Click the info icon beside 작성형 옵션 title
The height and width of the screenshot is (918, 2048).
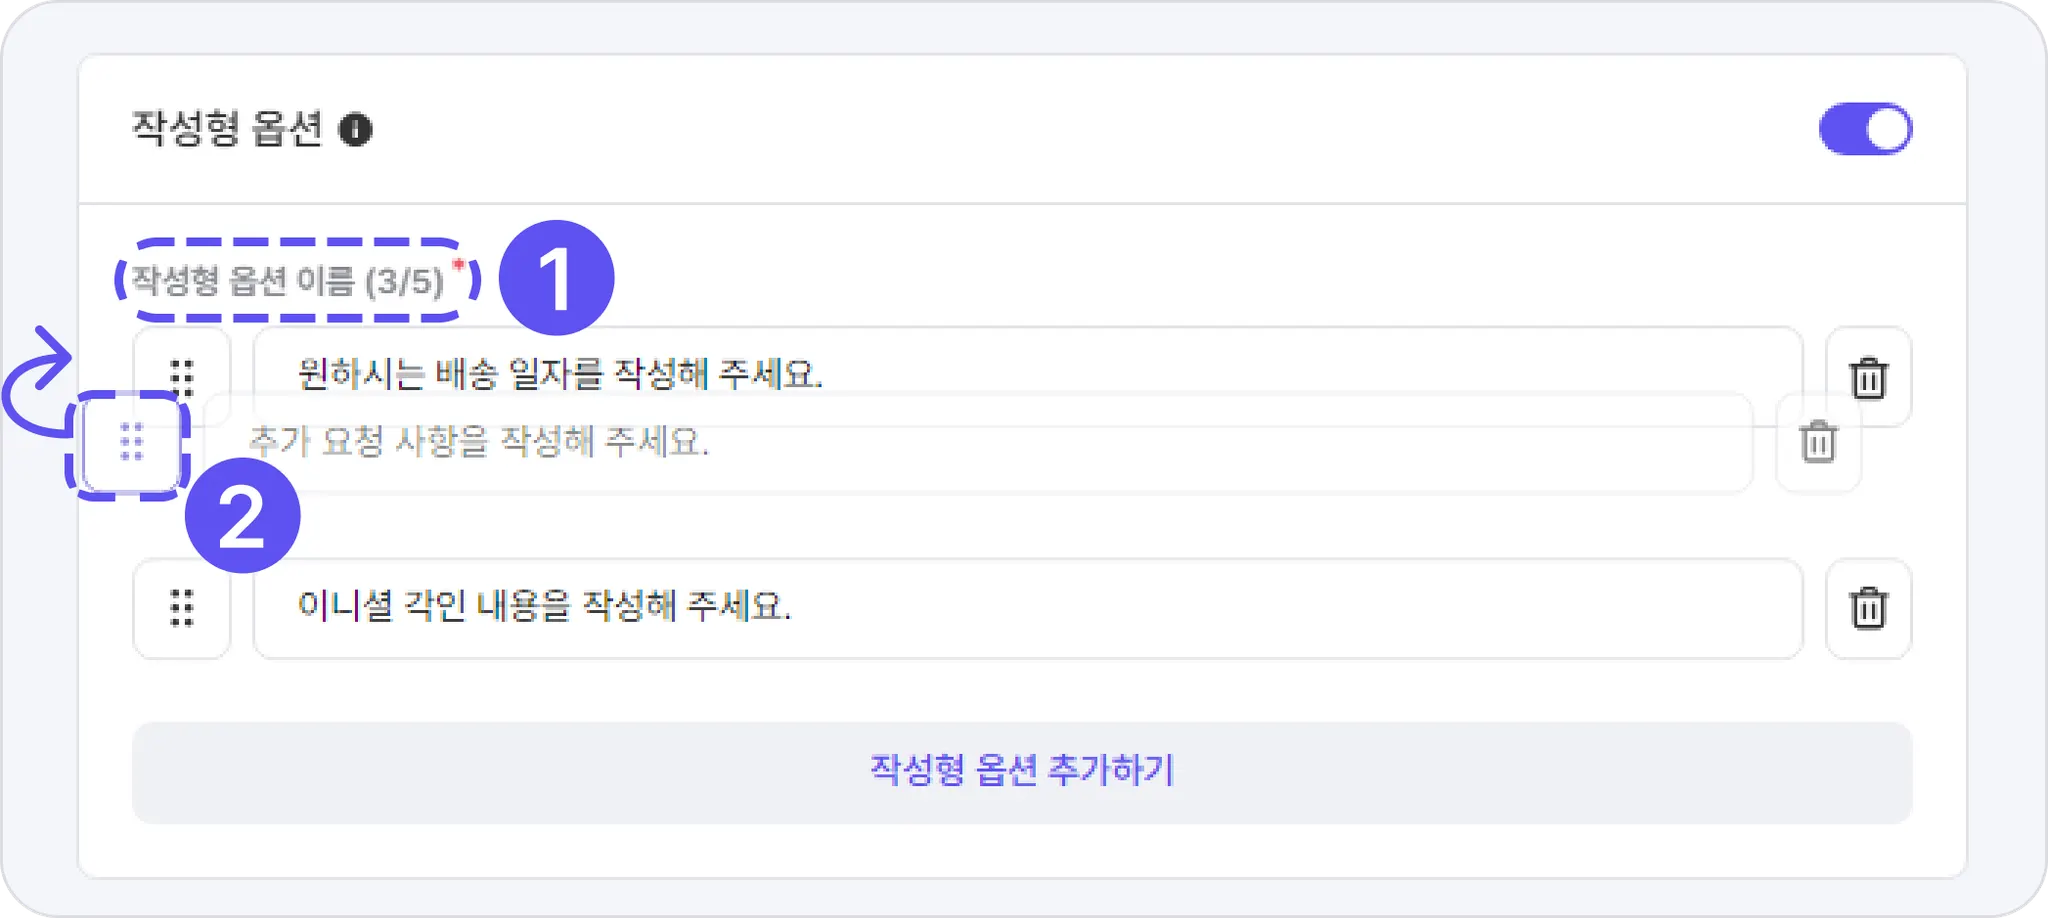click(355, 130)
